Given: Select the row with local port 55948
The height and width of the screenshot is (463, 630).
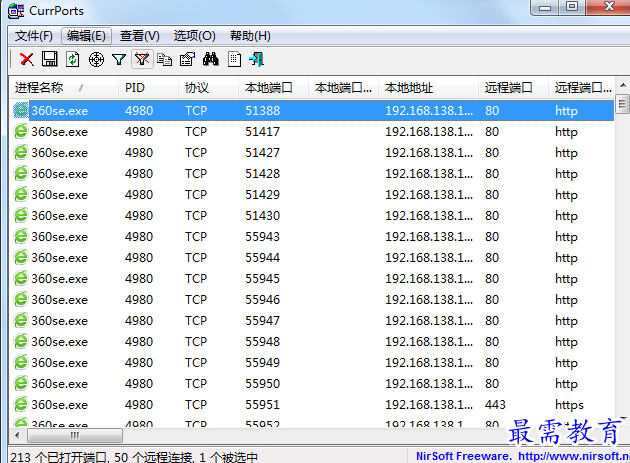Looking at the screenshot, I should 312,341.
